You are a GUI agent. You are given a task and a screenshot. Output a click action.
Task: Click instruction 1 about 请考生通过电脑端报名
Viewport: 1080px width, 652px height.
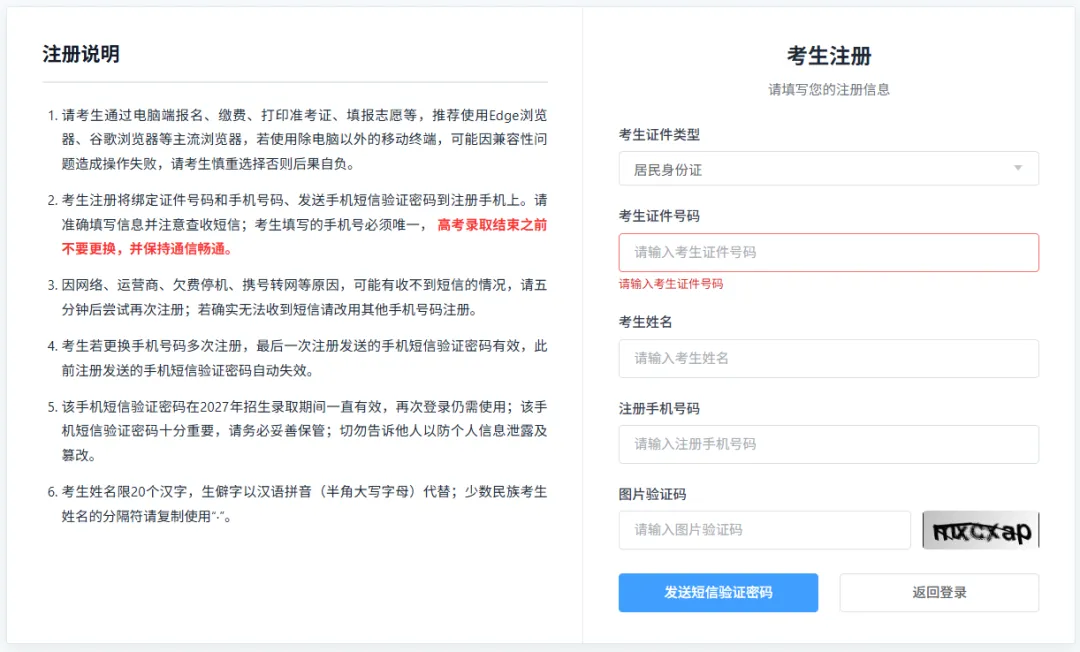pyautogui.click(x=304, y=139)
